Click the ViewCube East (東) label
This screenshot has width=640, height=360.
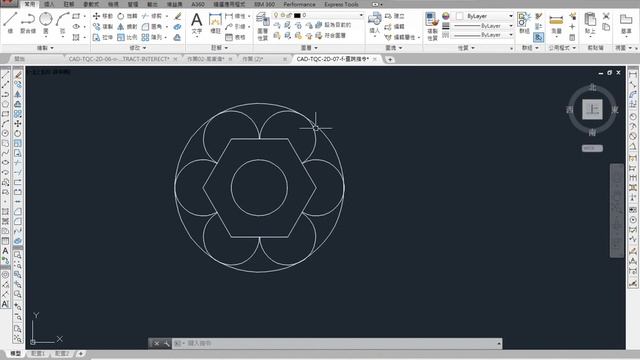pyautogui.click(x=615, y=110)
